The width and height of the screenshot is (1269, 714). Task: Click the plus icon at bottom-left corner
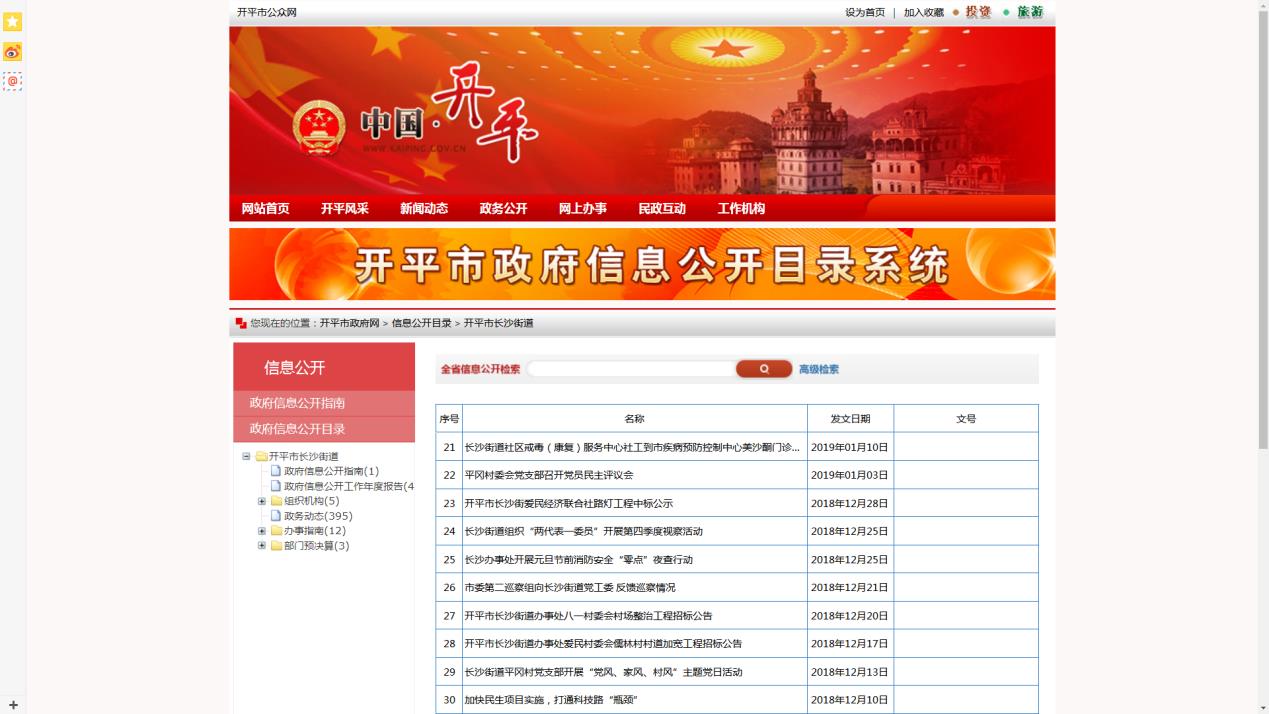pyautogui.click(x=13, y=705)
